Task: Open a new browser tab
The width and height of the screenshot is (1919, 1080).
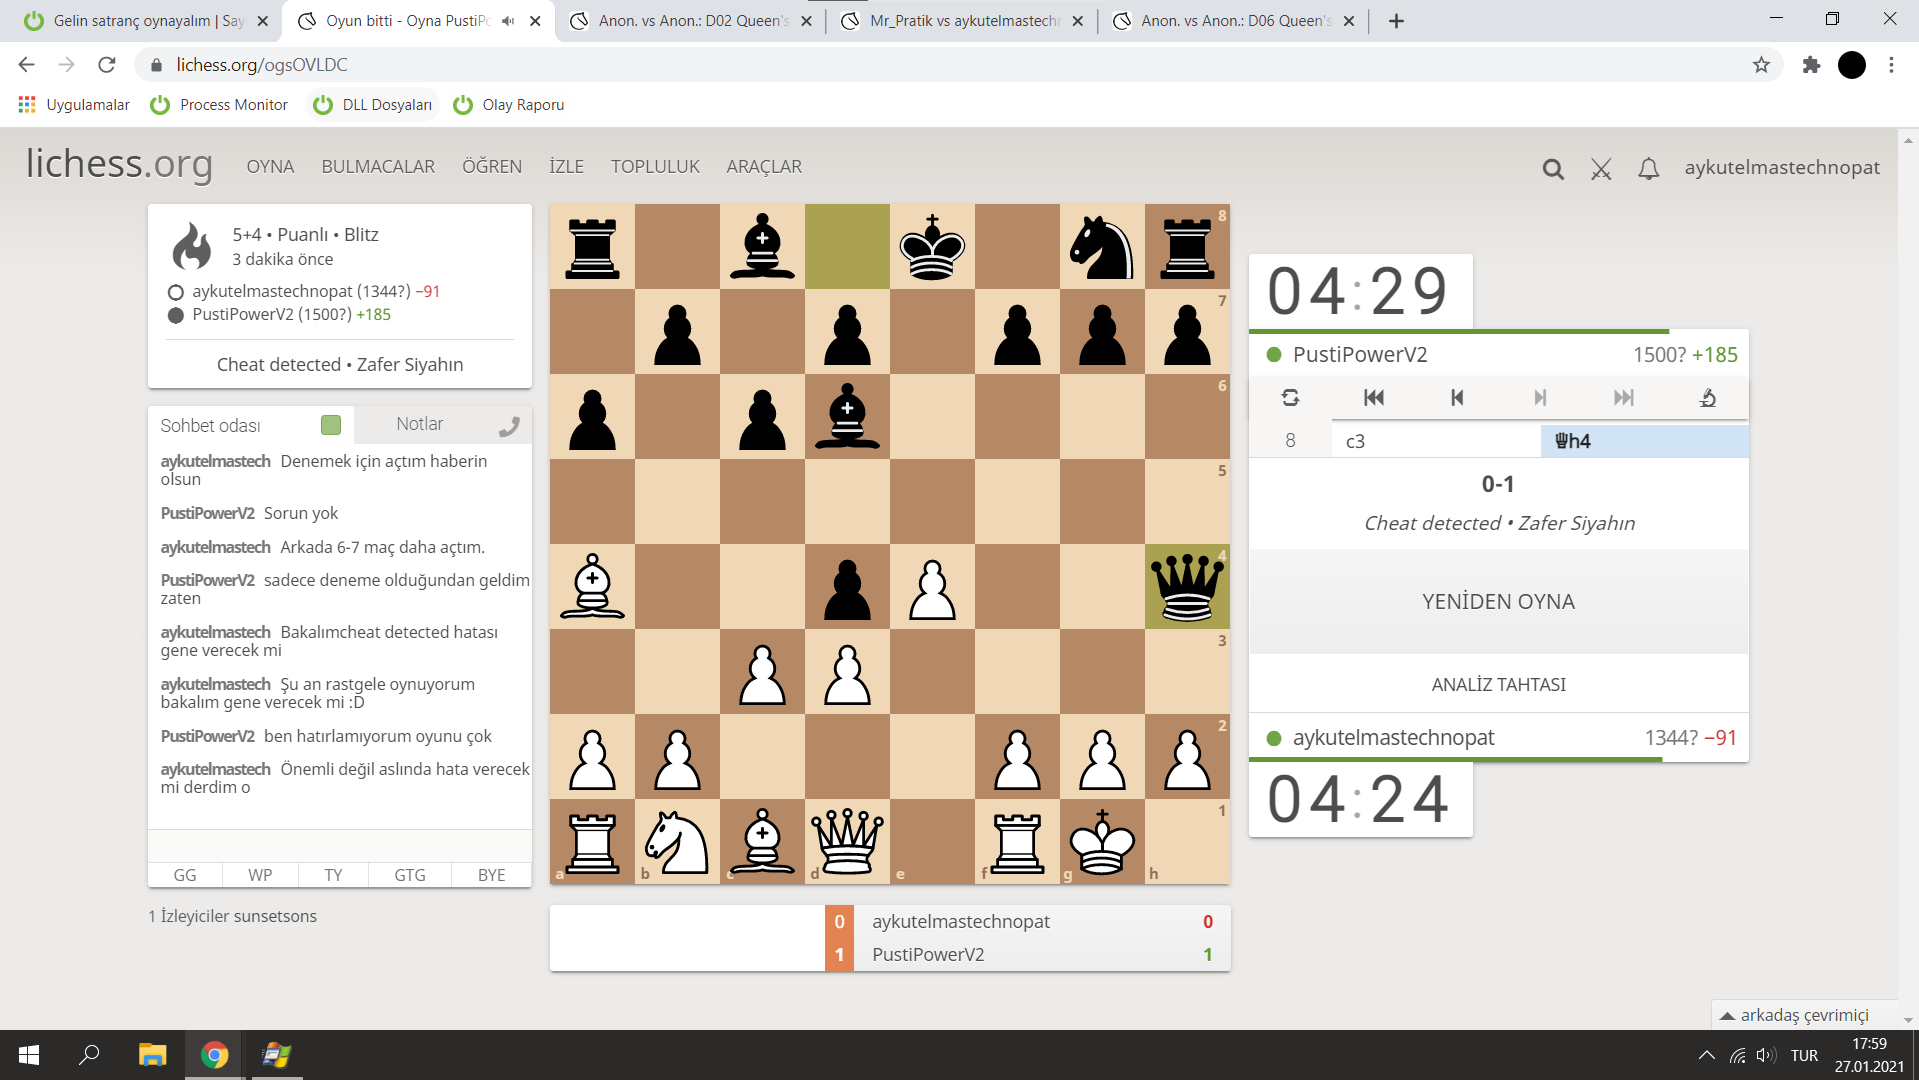Action: pyautogui.click(x=1397, y=21)
